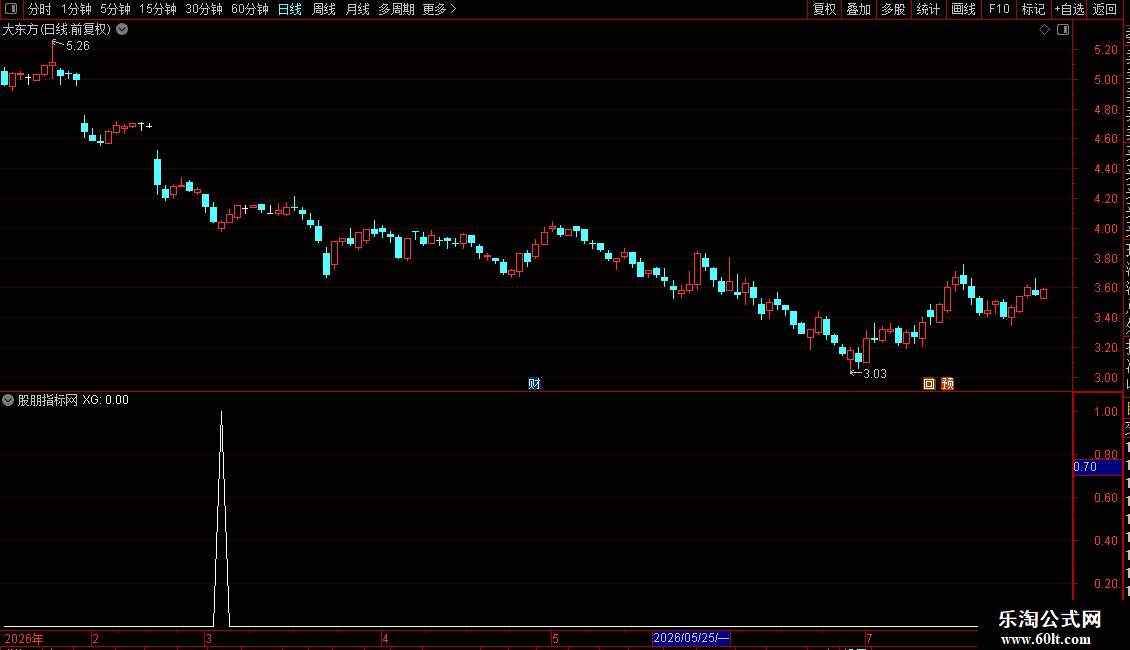Screen dimensions: 1130x650
Task: Click month 3 on the time axis
Action: click(x=208, y=639)
